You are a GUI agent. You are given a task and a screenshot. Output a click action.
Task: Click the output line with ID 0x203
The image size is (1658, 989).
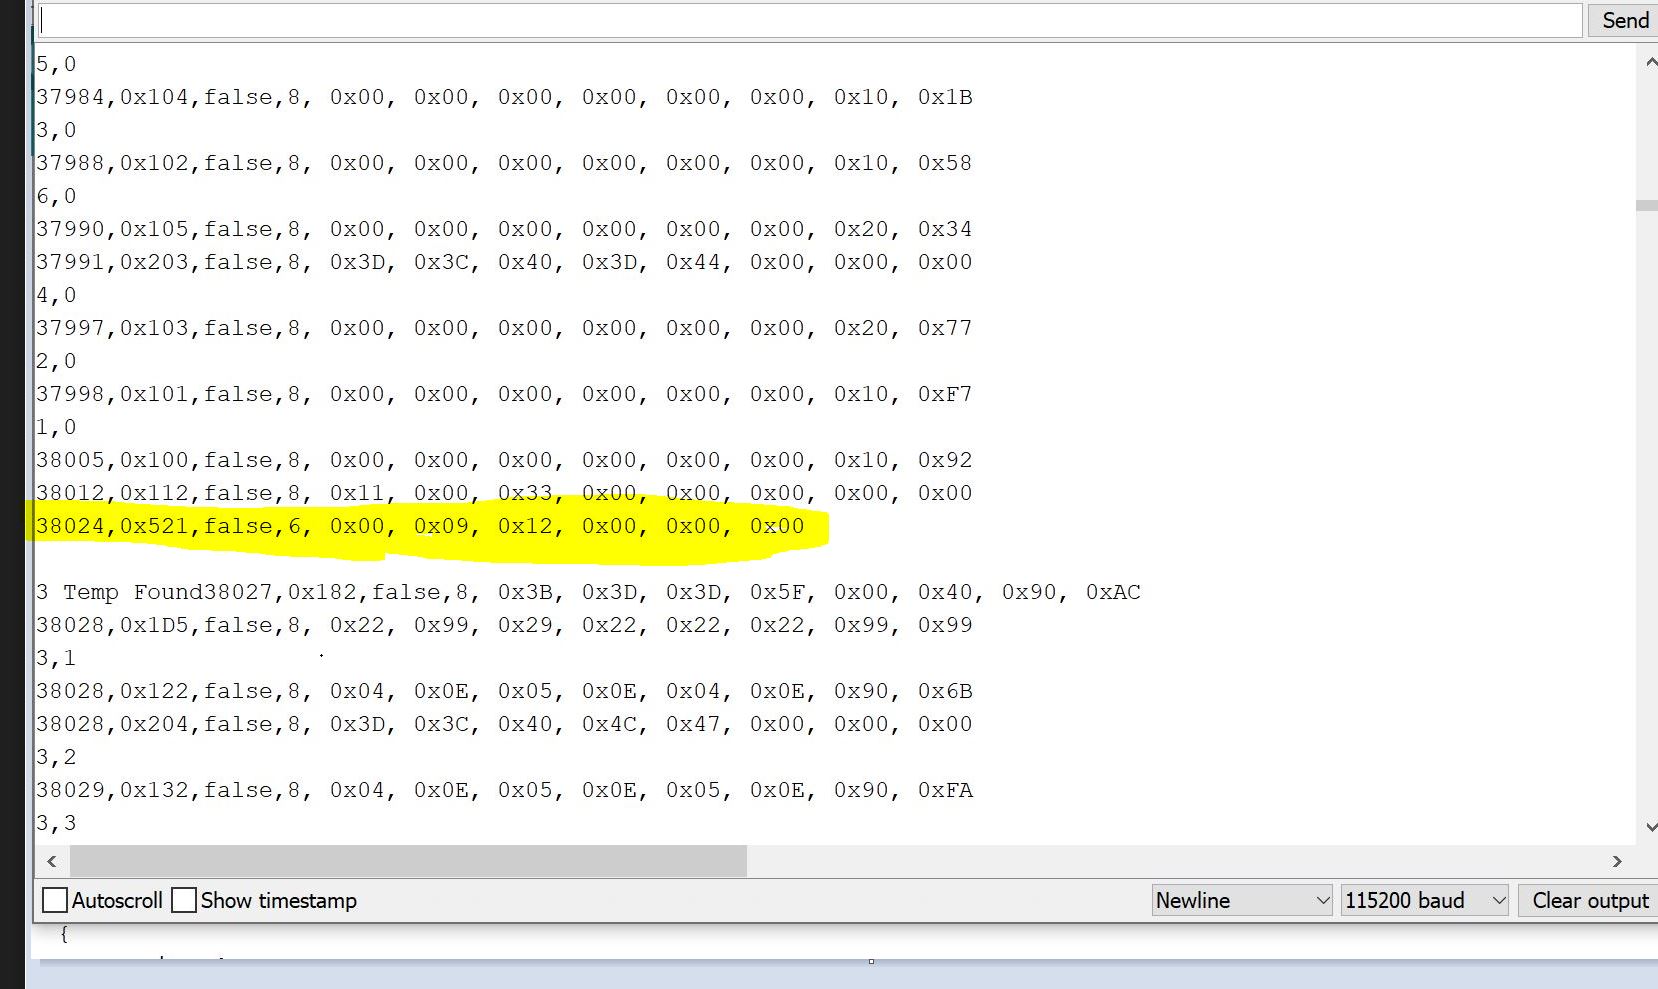pyautogui.click(x=504, y=262)
